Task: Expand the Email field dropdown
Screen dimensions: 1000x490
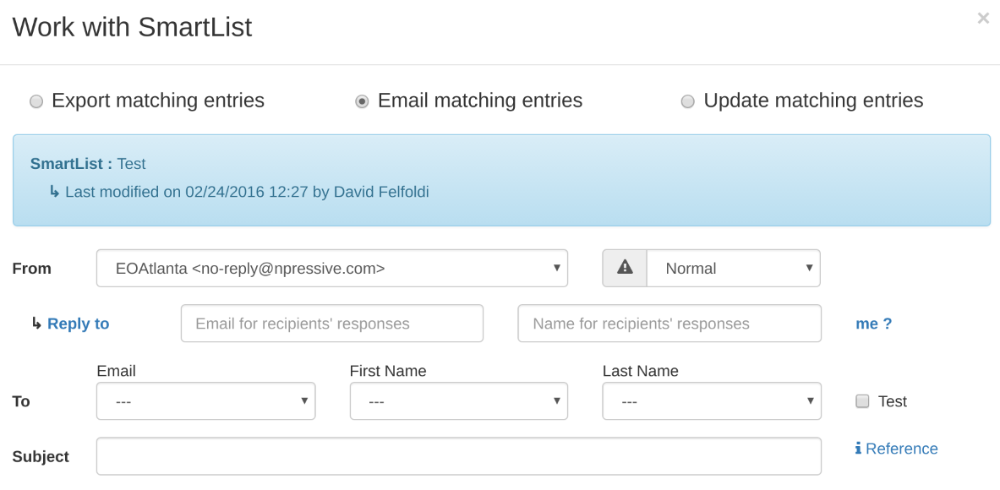Action: coord(205,401)
